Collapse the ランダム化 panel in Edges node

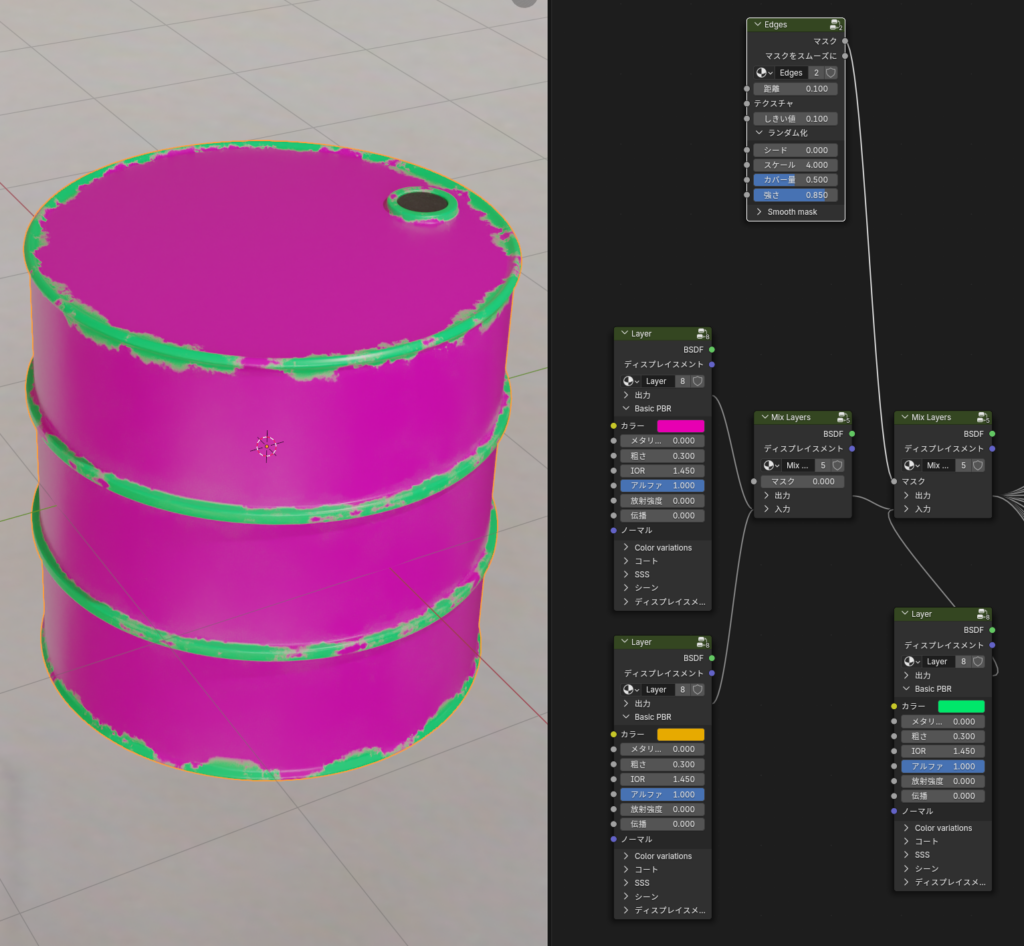click(x=759, y=132)
